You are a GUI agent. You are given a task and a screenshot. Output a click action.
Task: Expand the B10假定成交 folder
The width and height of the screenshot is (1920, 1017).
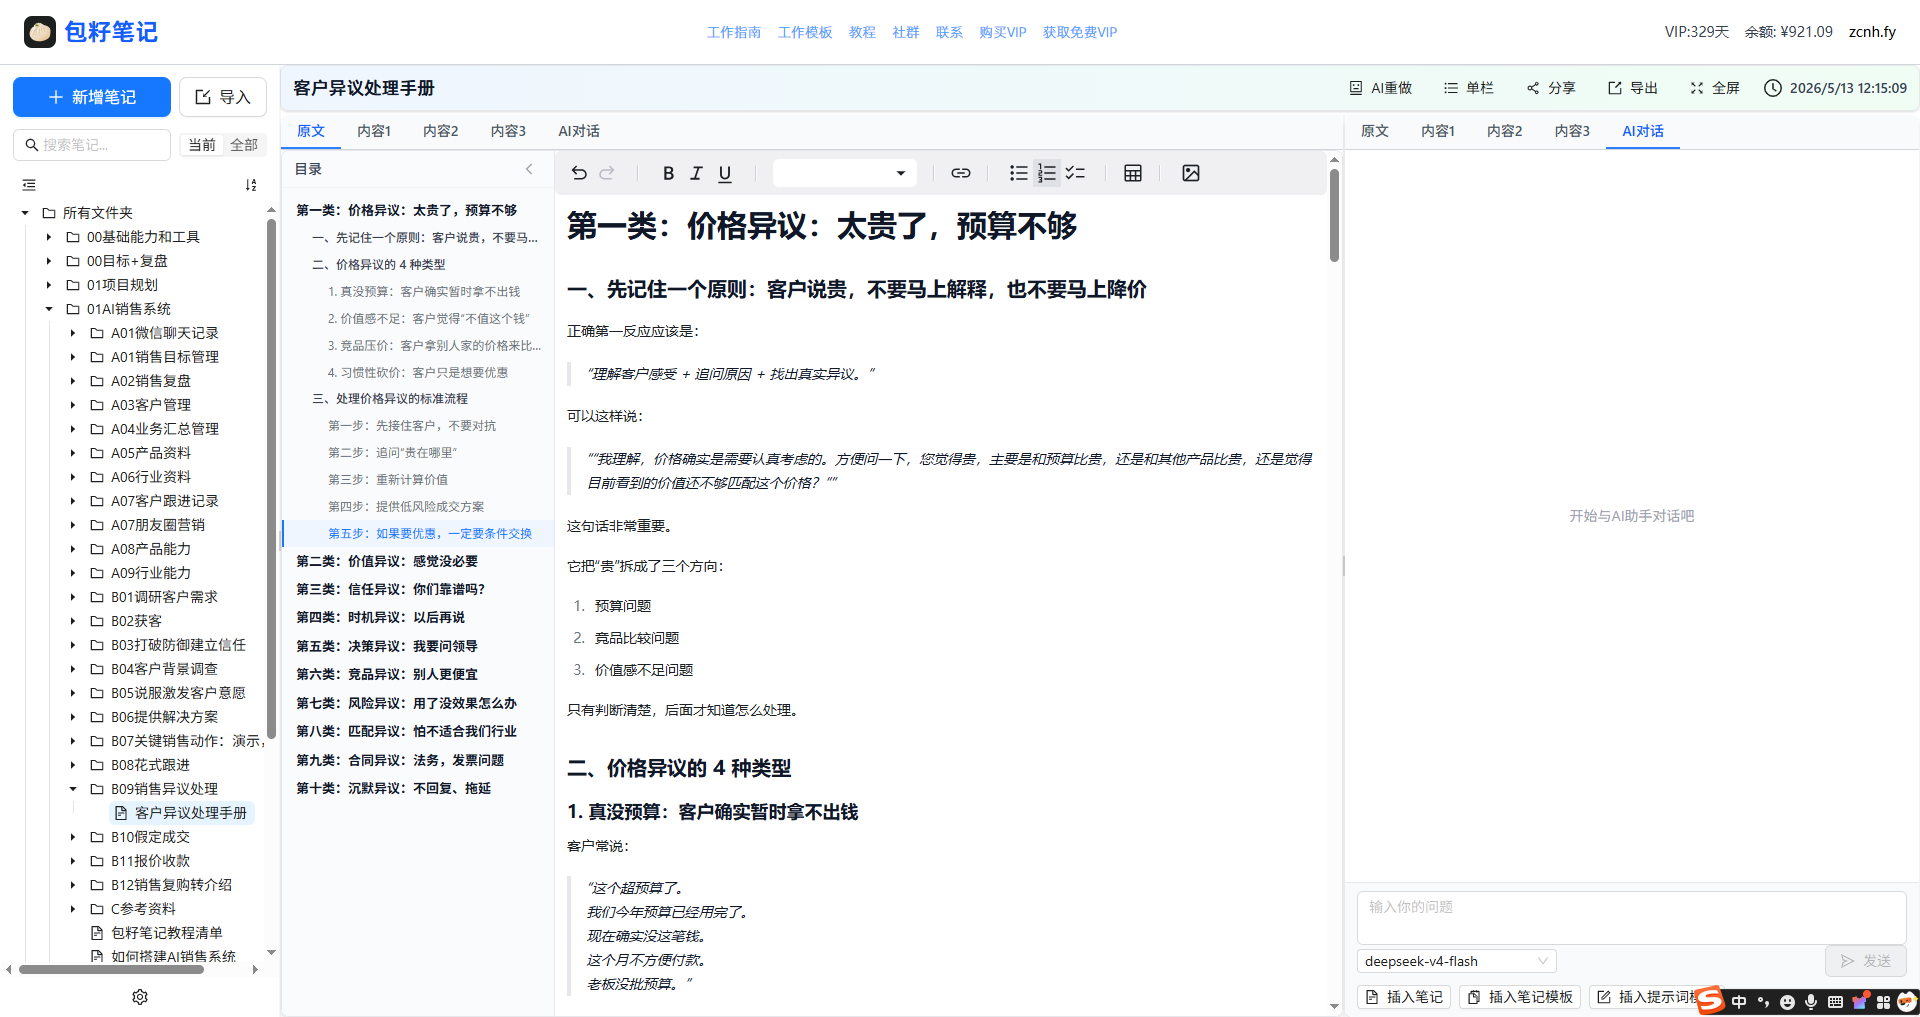pos(73,837)
